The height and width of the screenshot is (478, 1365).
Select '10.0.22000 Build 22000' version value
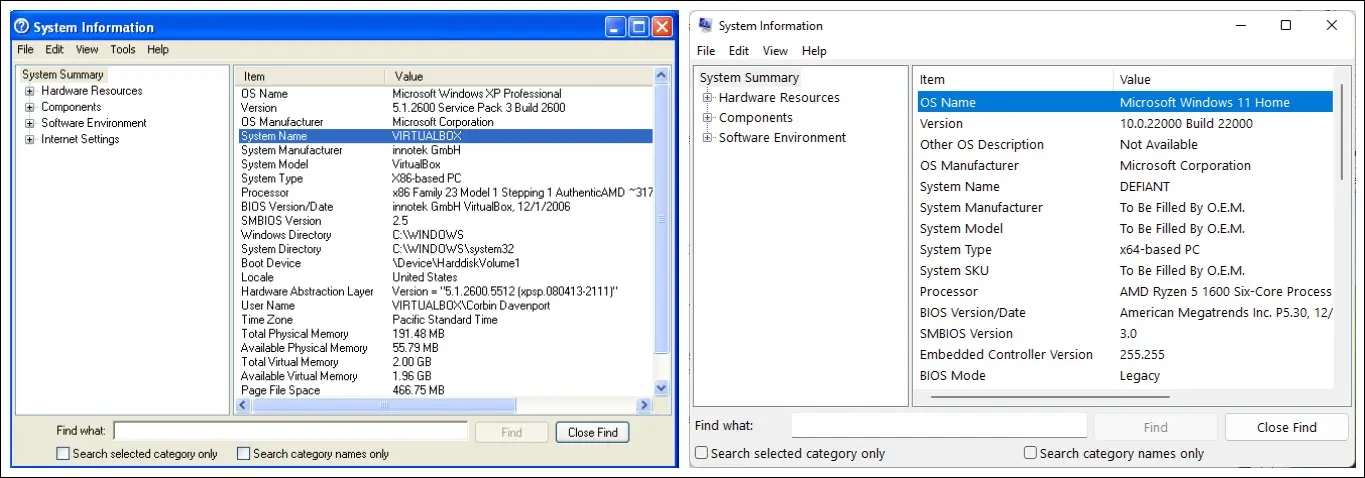coord(1186,123)
